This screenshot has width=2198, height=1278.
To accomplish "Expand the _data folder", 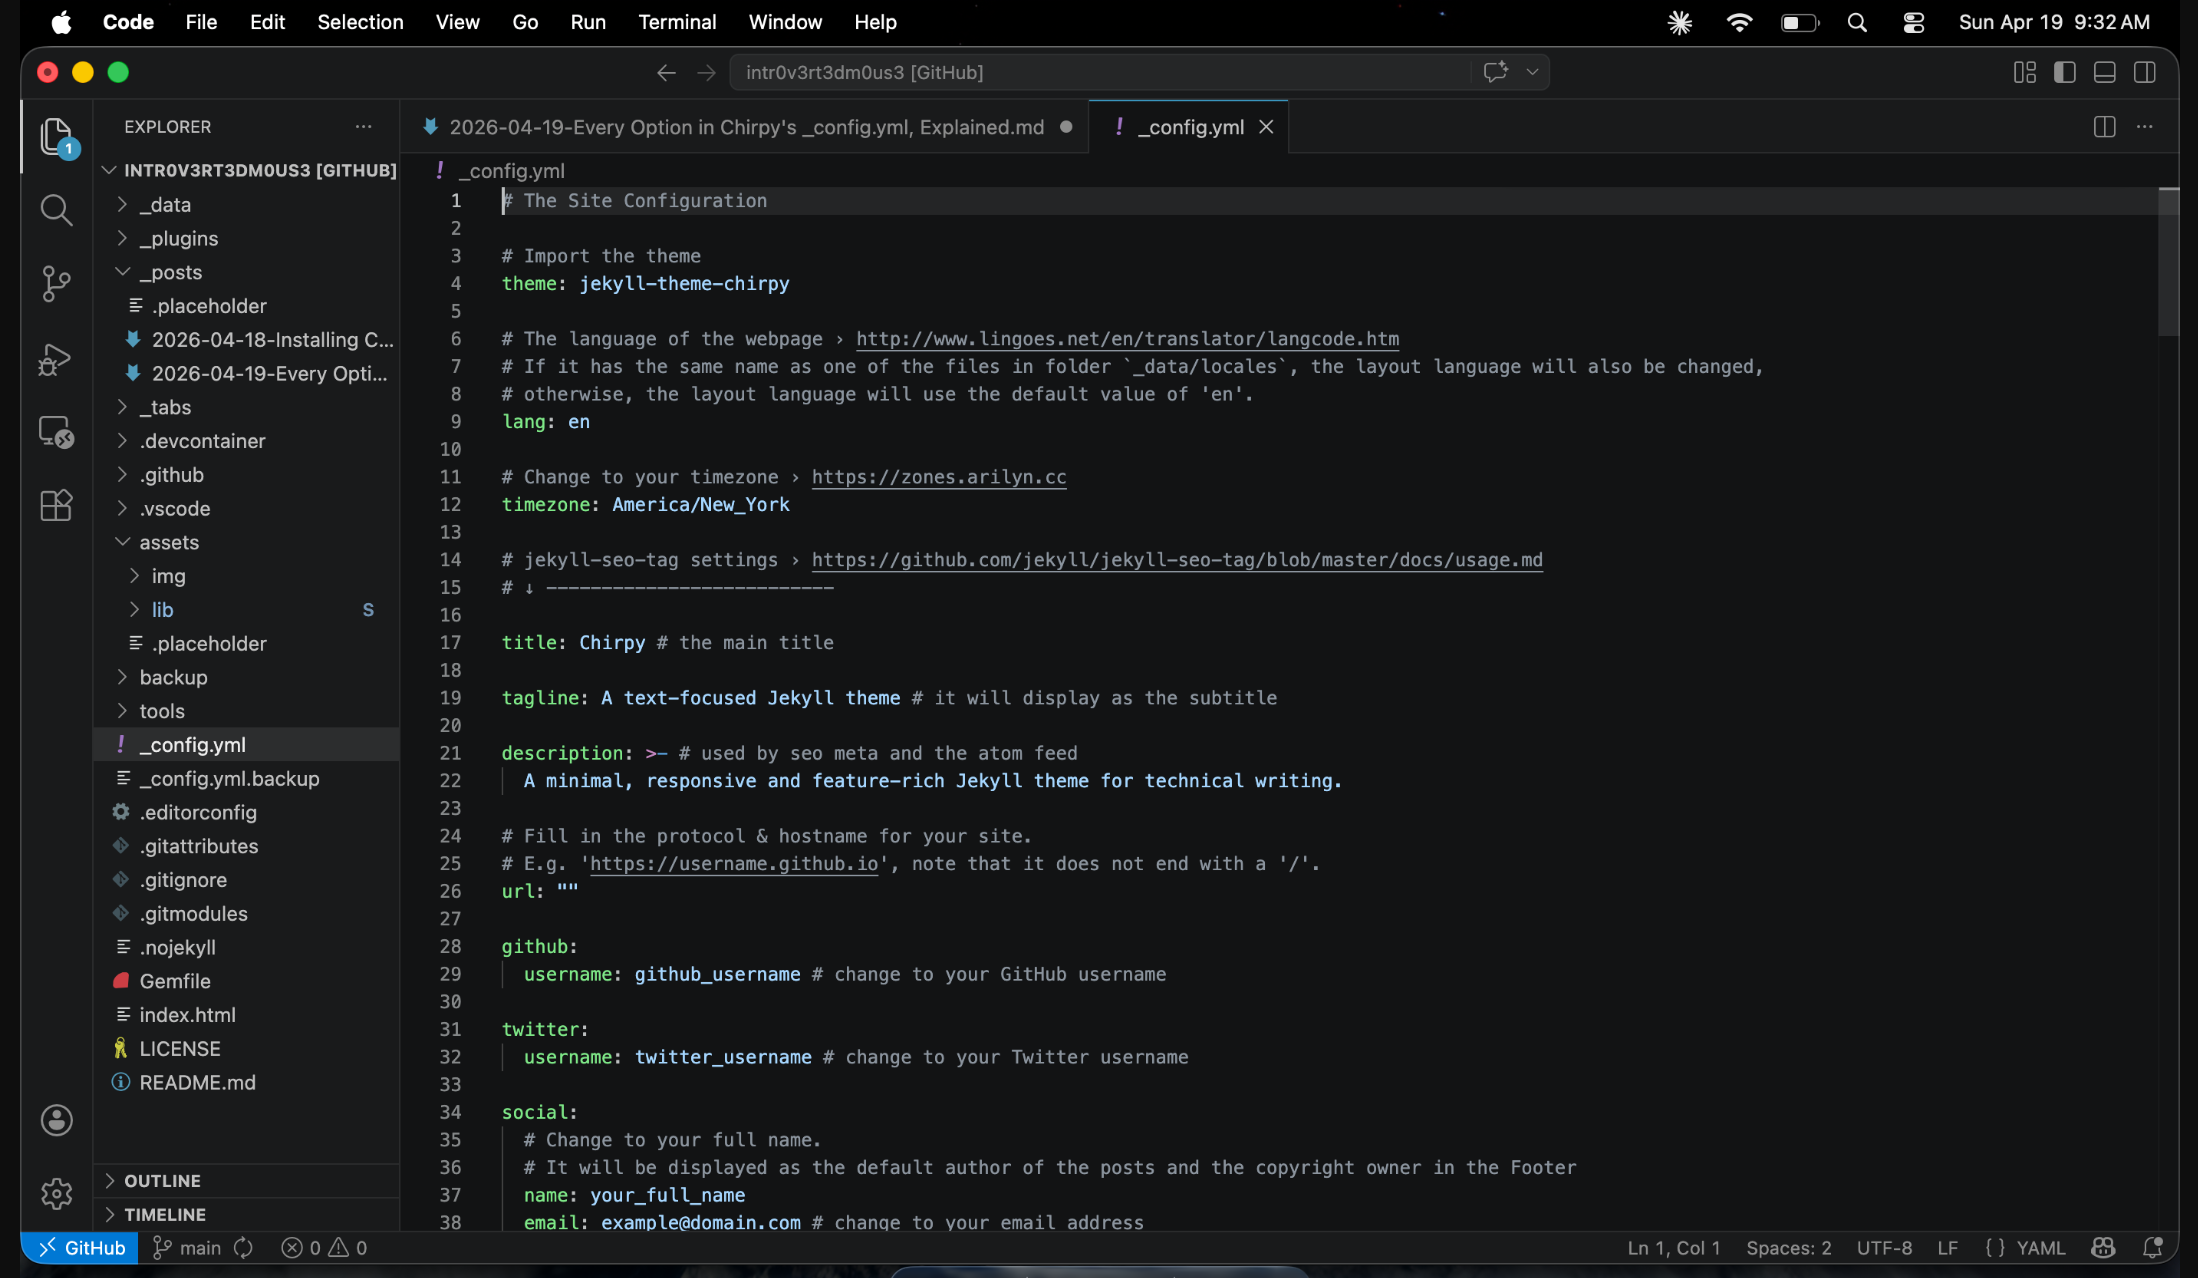I will click(165, 205).
